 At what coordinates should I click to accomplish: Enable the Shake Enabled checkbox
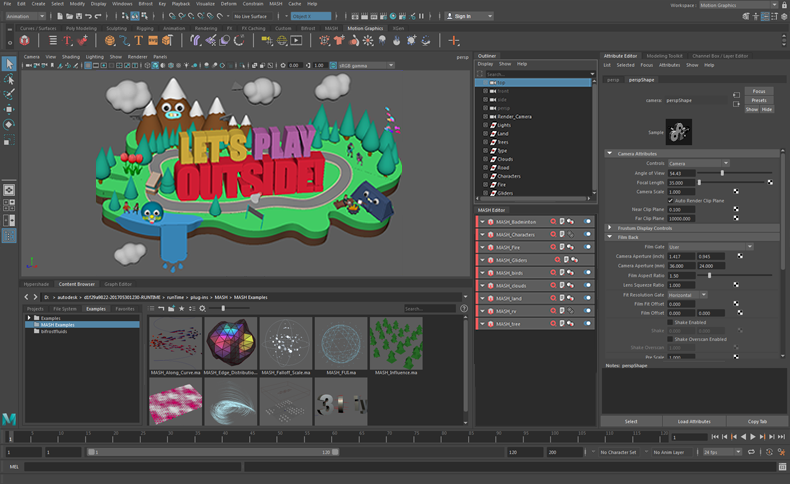tap(670, 322)
